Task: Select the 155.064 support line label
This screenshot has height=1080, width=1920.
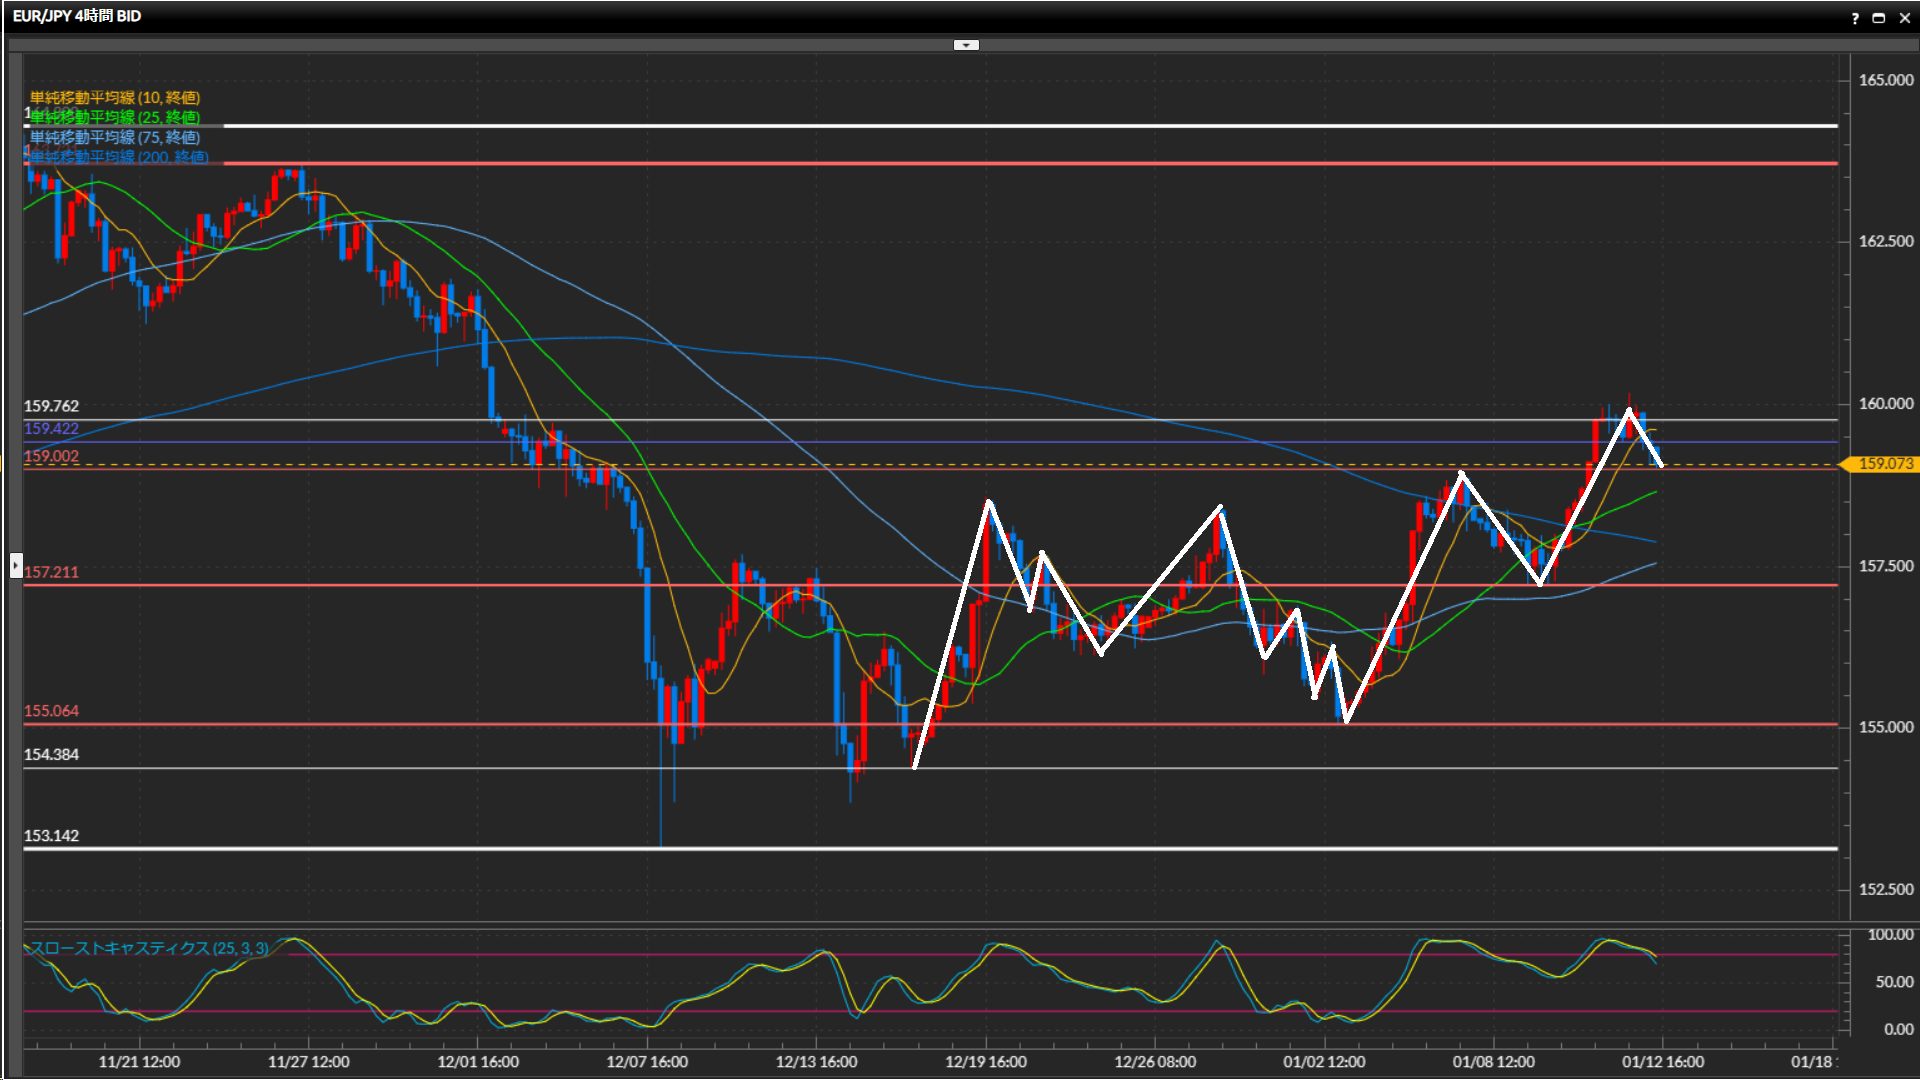Action: click(x=51, y=711)
